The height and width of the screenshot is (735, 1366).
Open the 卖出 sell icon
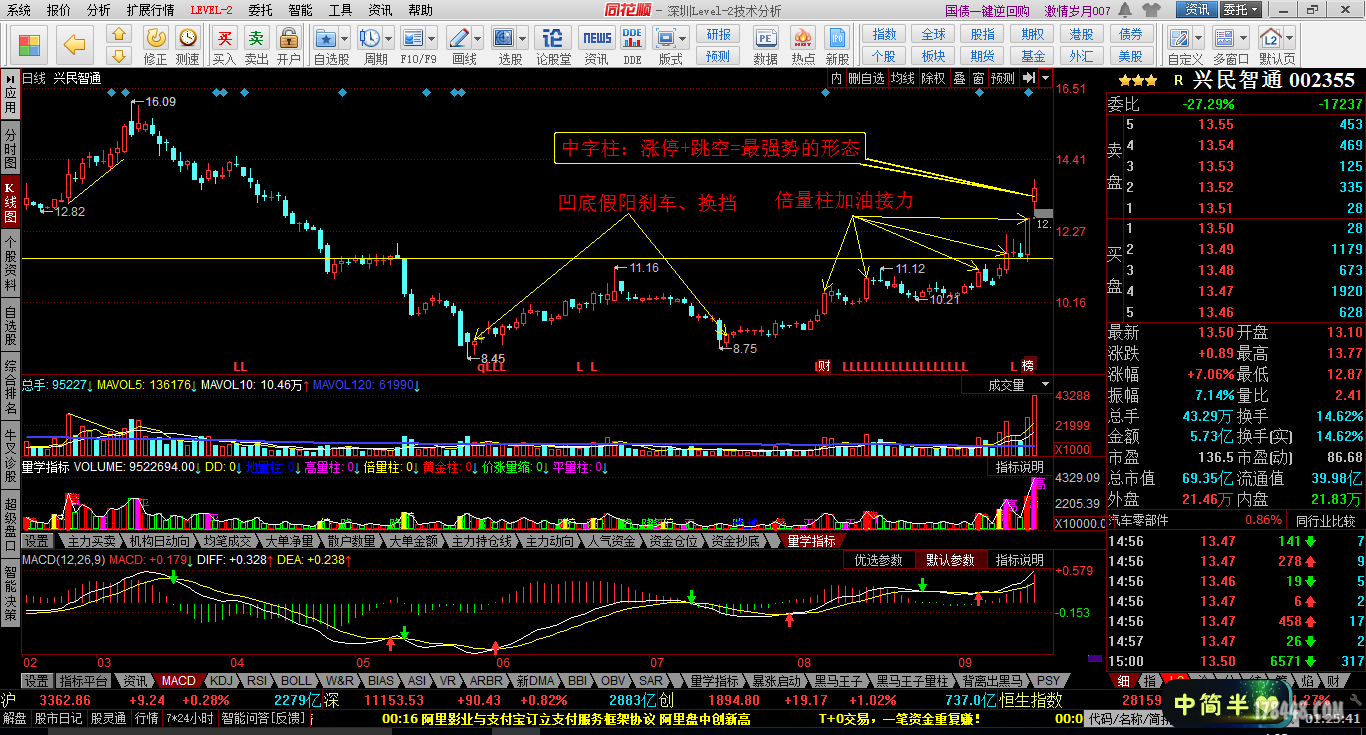pos(257,38)
